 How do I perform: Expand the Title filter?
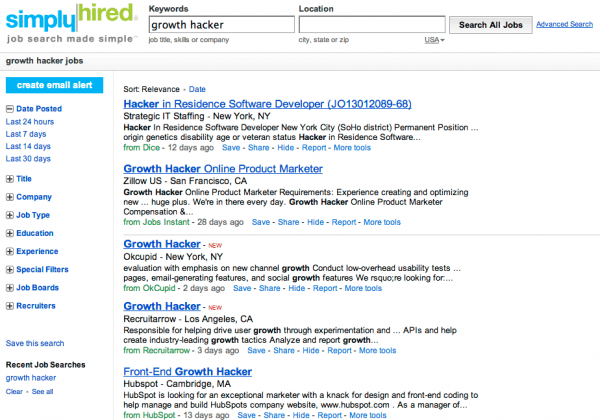click(10, 179)
